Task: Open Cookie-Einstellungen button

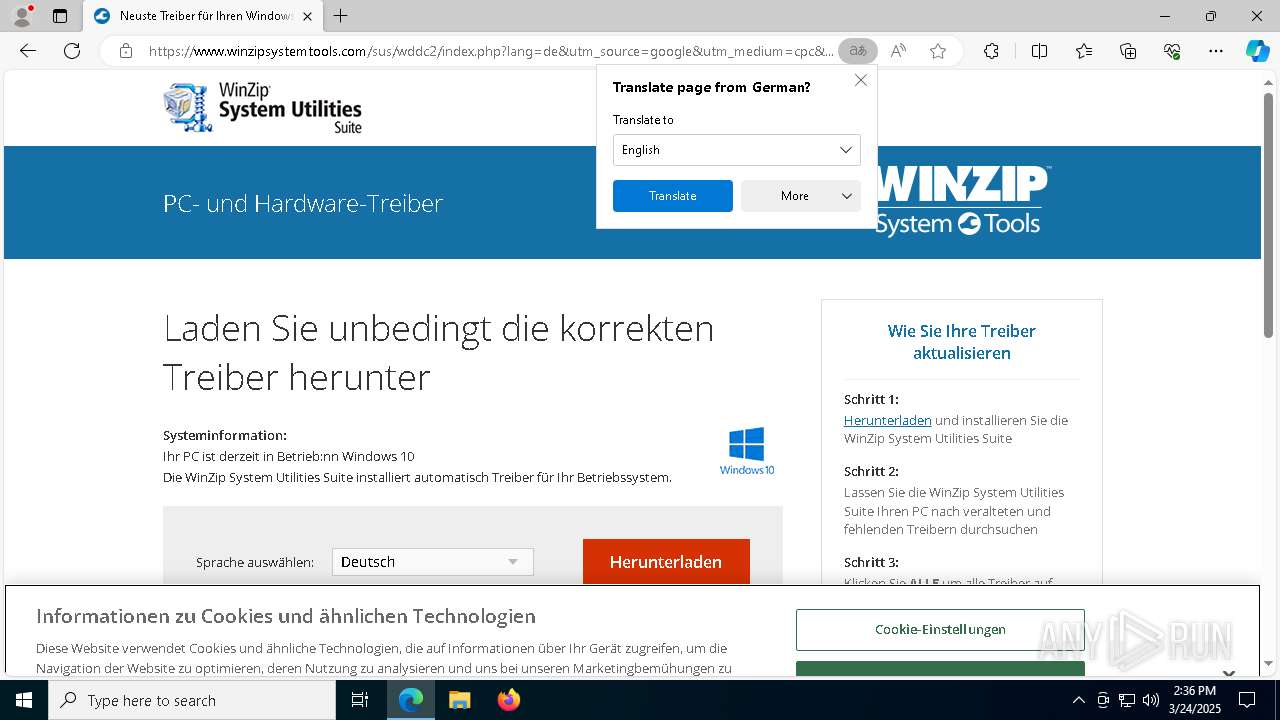Action: (x=940, y=630)
